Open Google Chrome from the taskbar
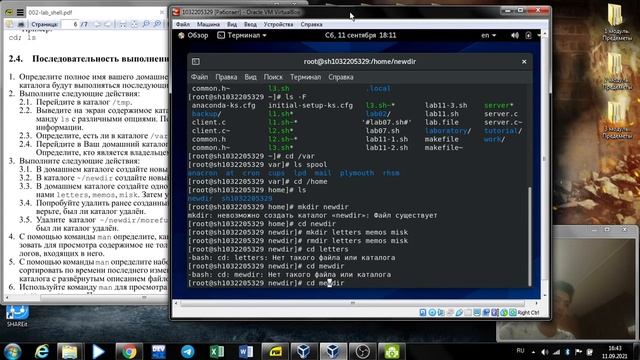This screenshot has height=360, width=640. pos(129,351)
